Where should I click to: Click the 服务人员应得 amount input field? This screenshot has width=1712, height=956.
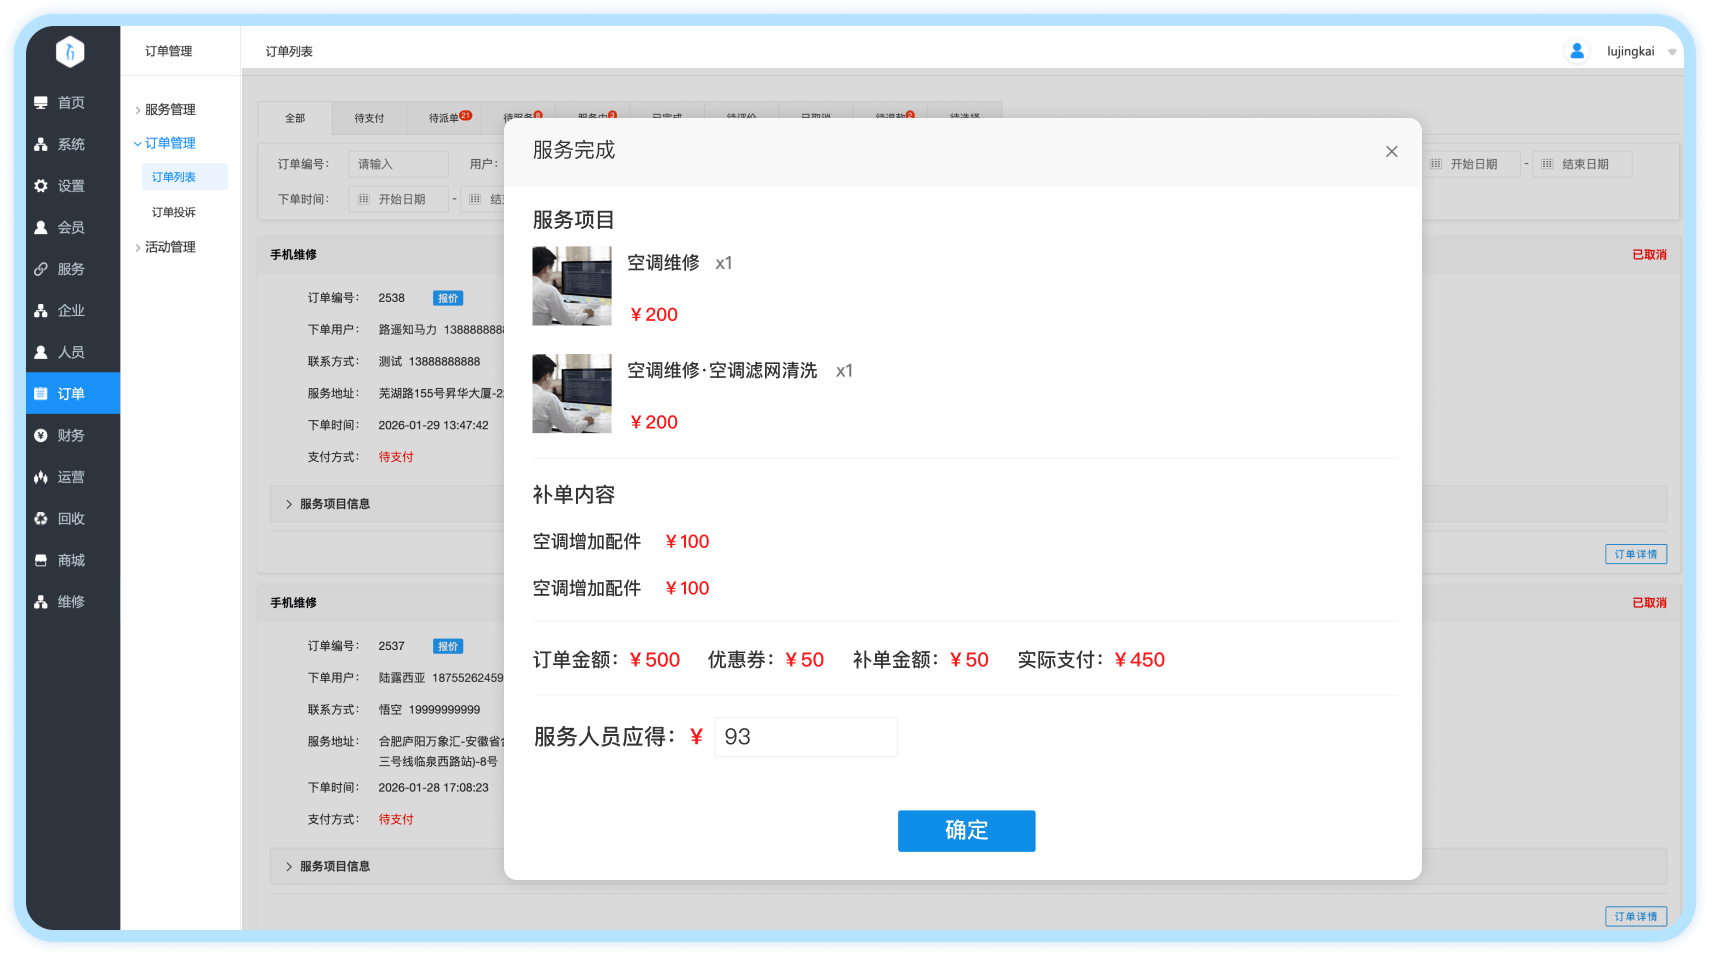point(805,737)
